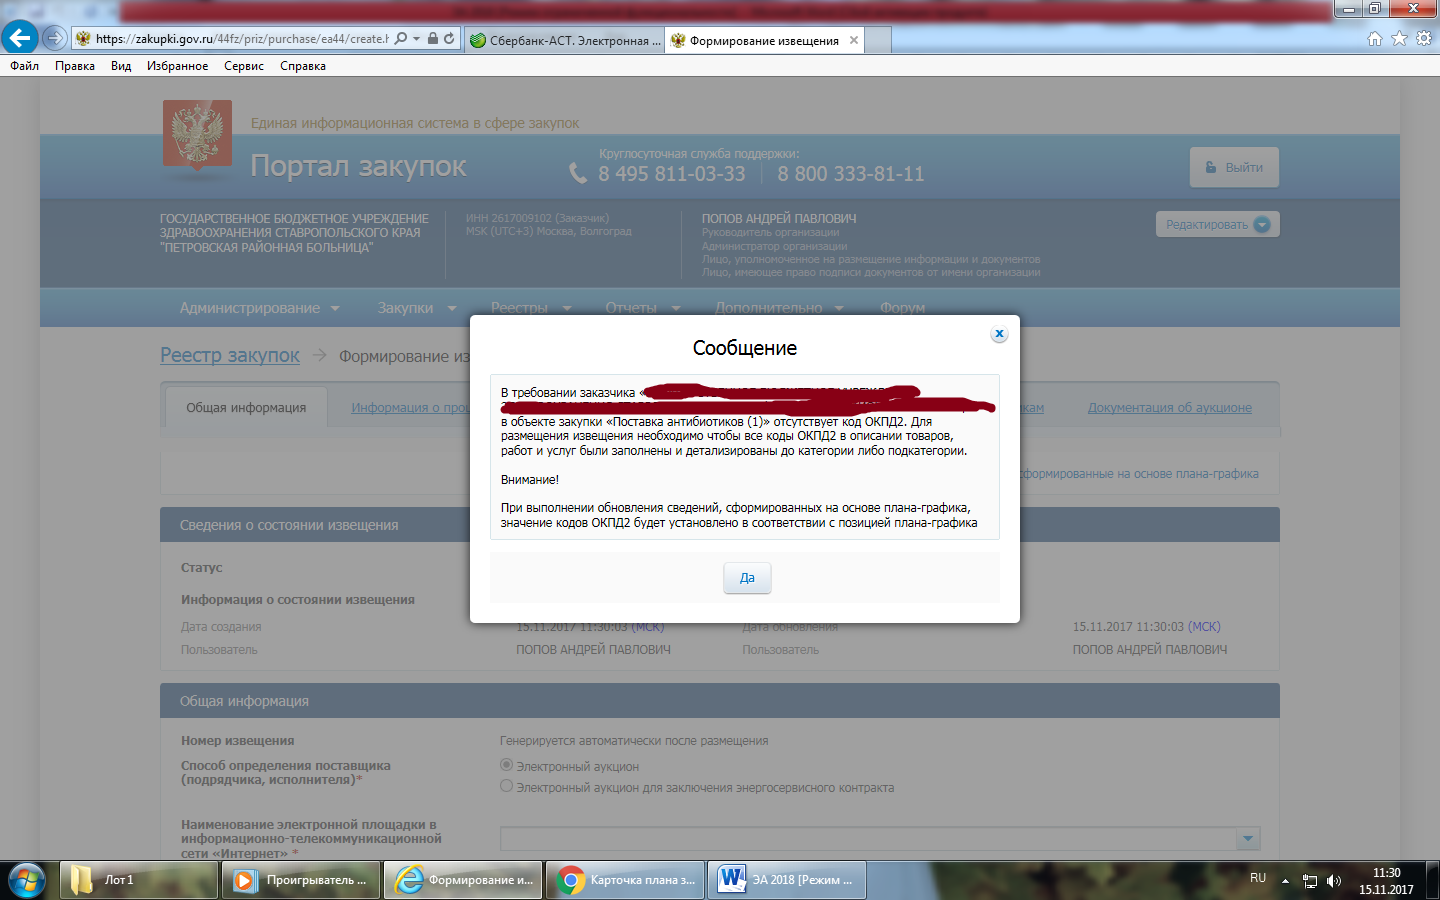Select the Электронный аукцион radio button
The height and width of the screenshot is (900, 1440).
click(507, 765)
